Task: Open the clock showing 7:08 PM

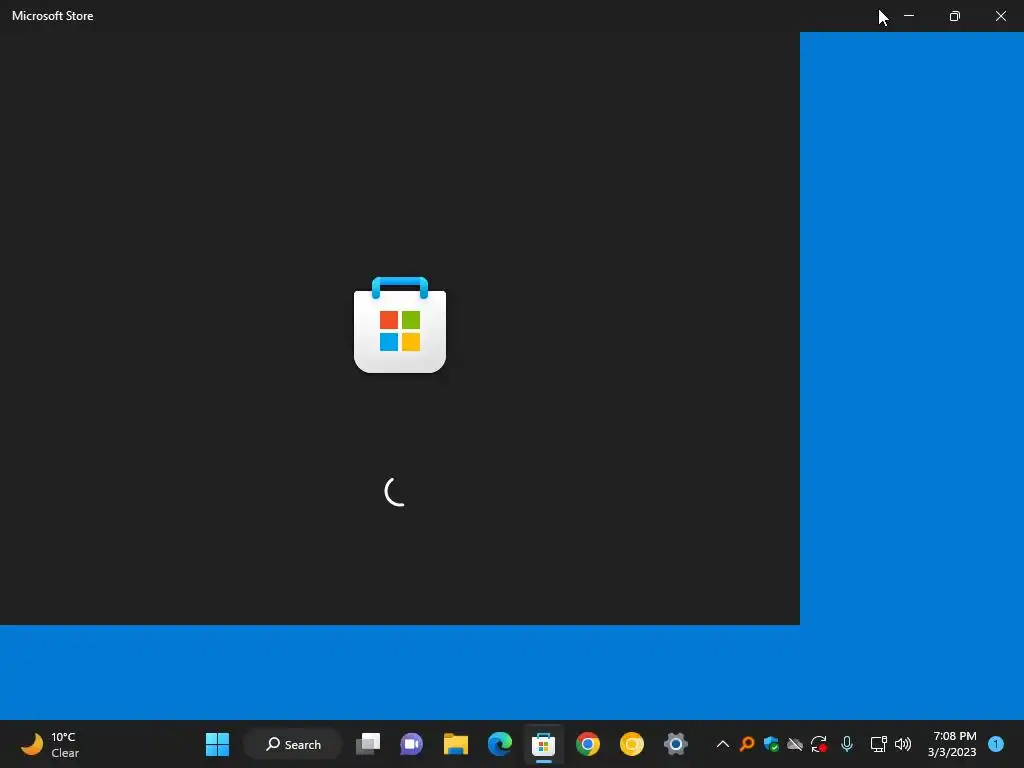Action: (x=952, y=744)
